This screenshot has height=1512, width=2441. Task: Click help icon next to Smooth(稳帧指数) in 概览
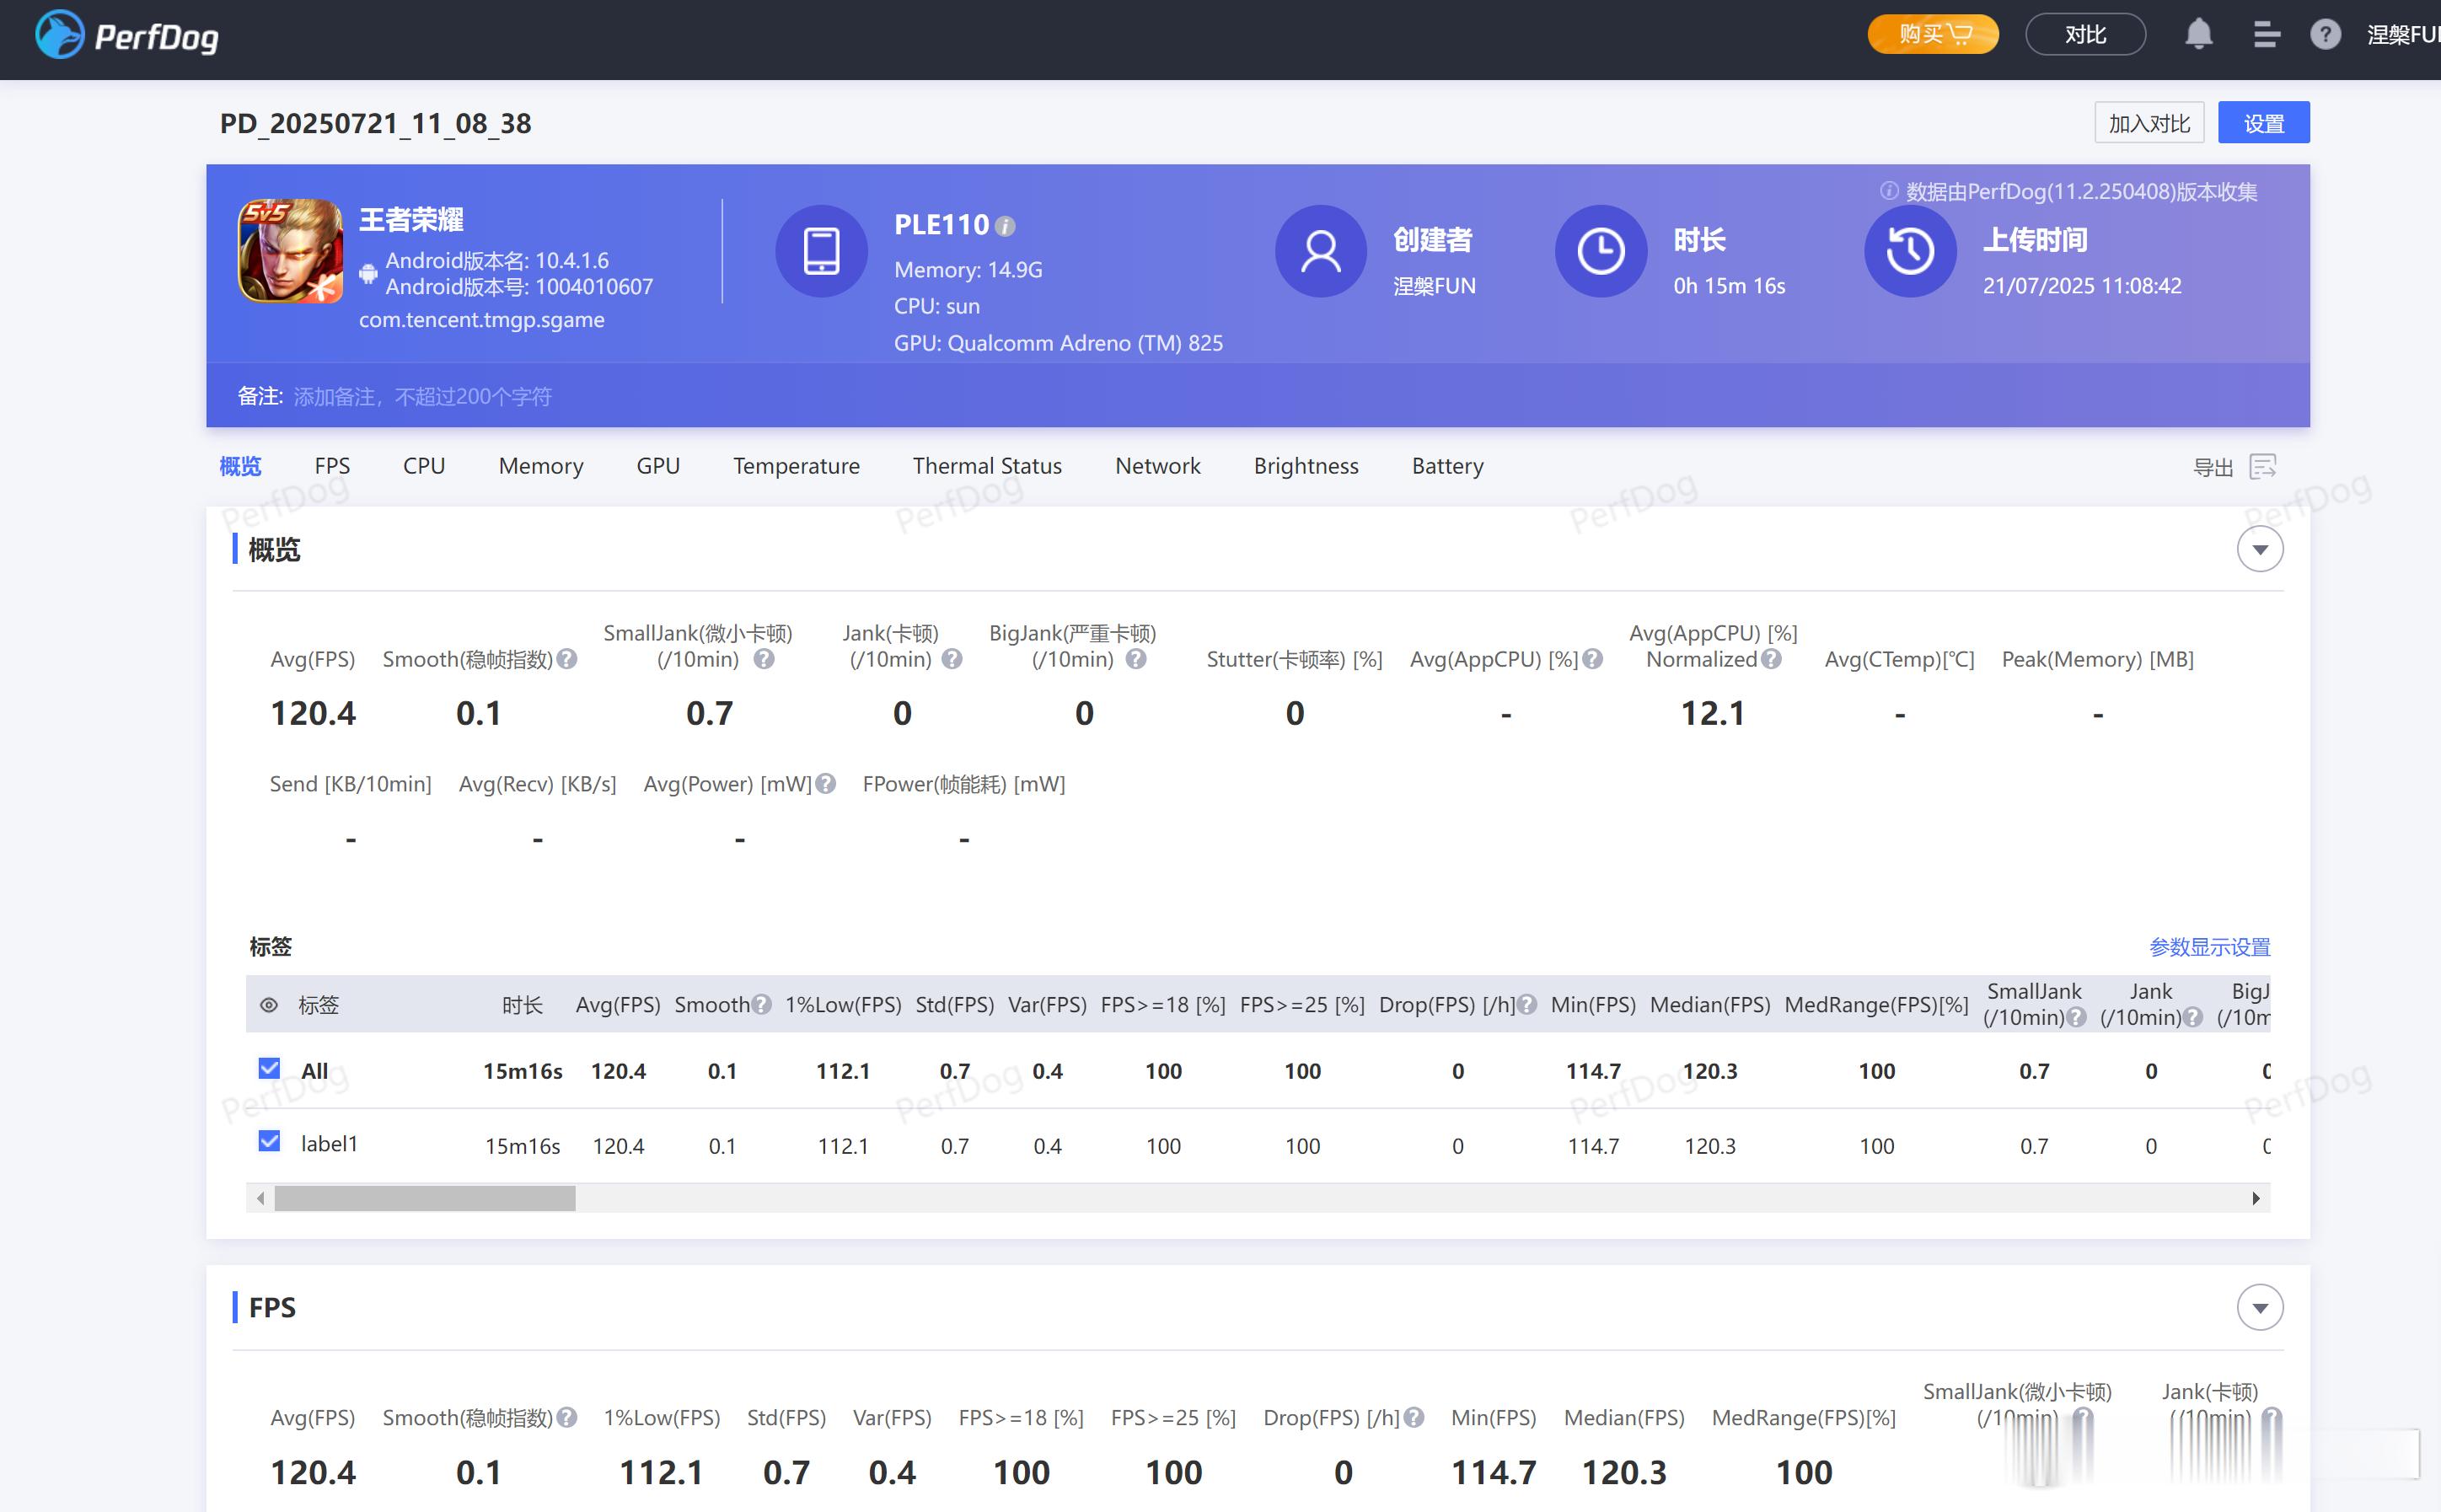coord(567,659)
